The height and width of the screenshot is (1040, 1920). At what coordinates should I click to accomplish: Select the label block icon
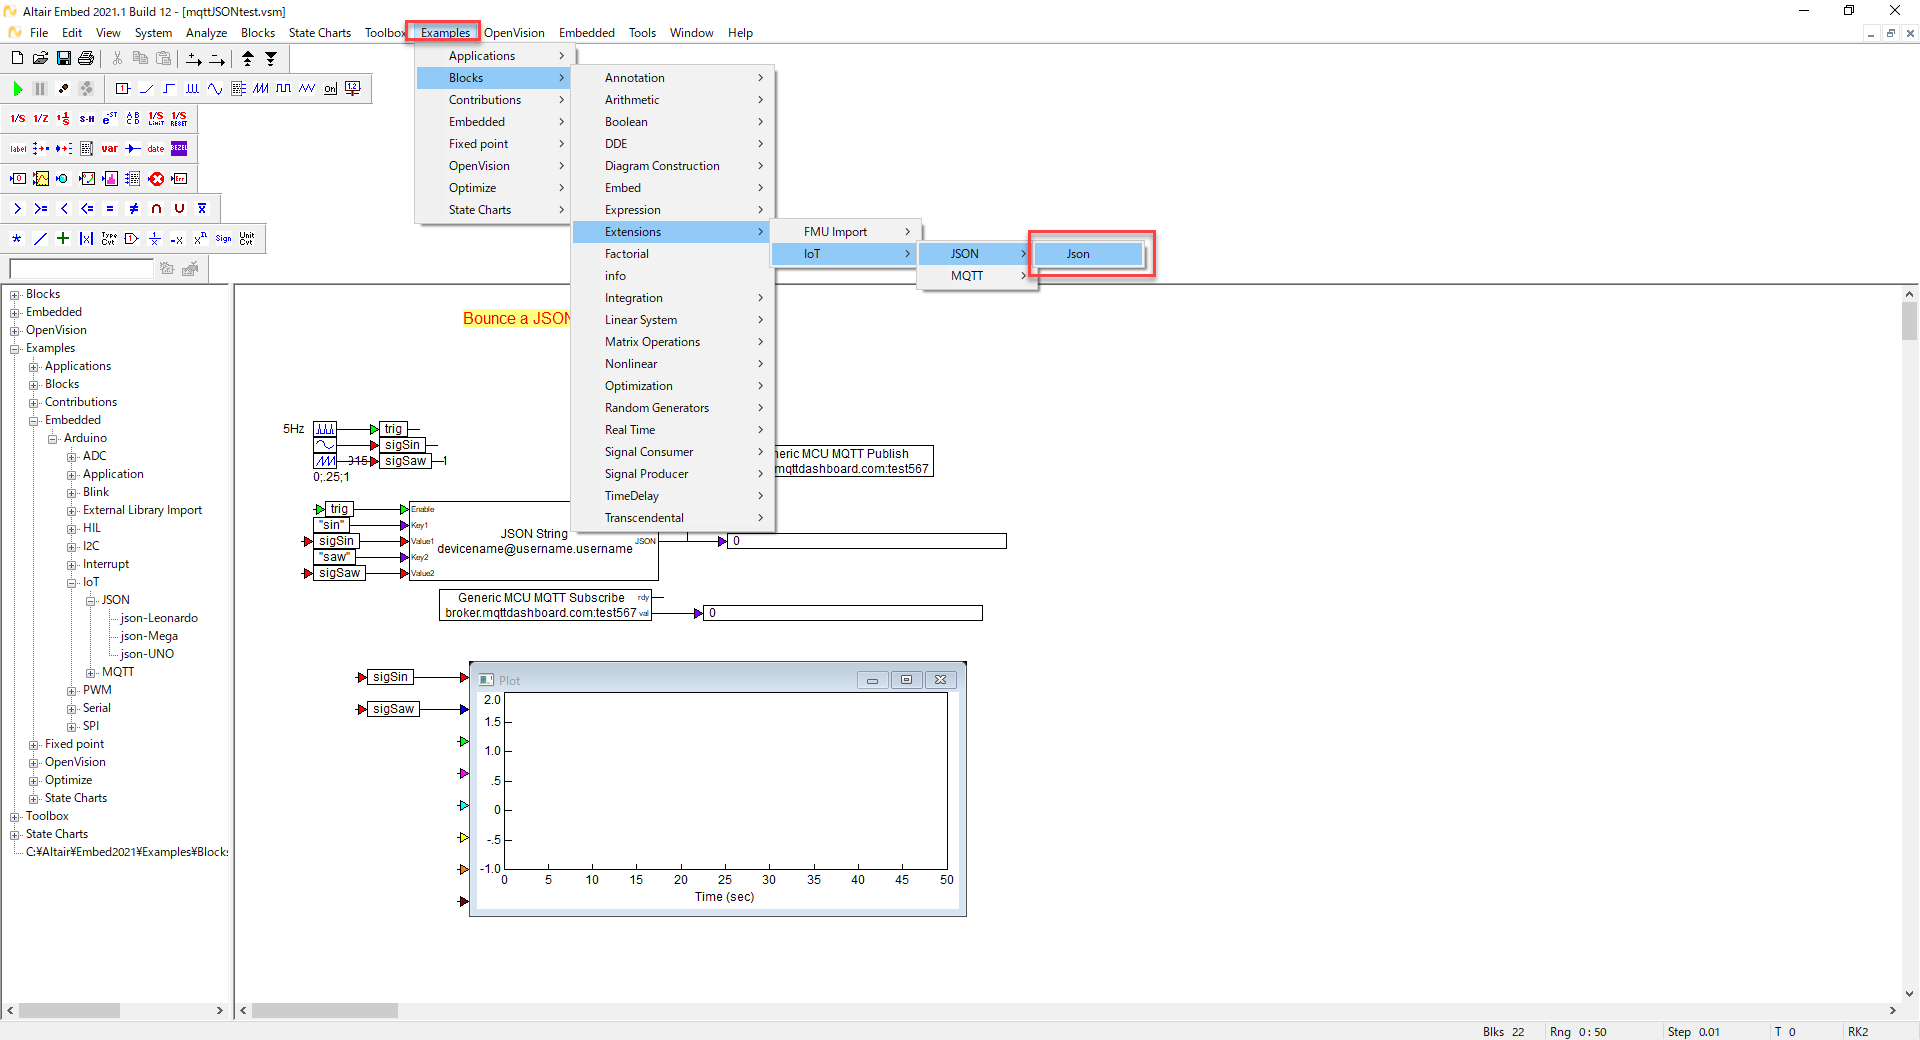(x=18, y=148)
